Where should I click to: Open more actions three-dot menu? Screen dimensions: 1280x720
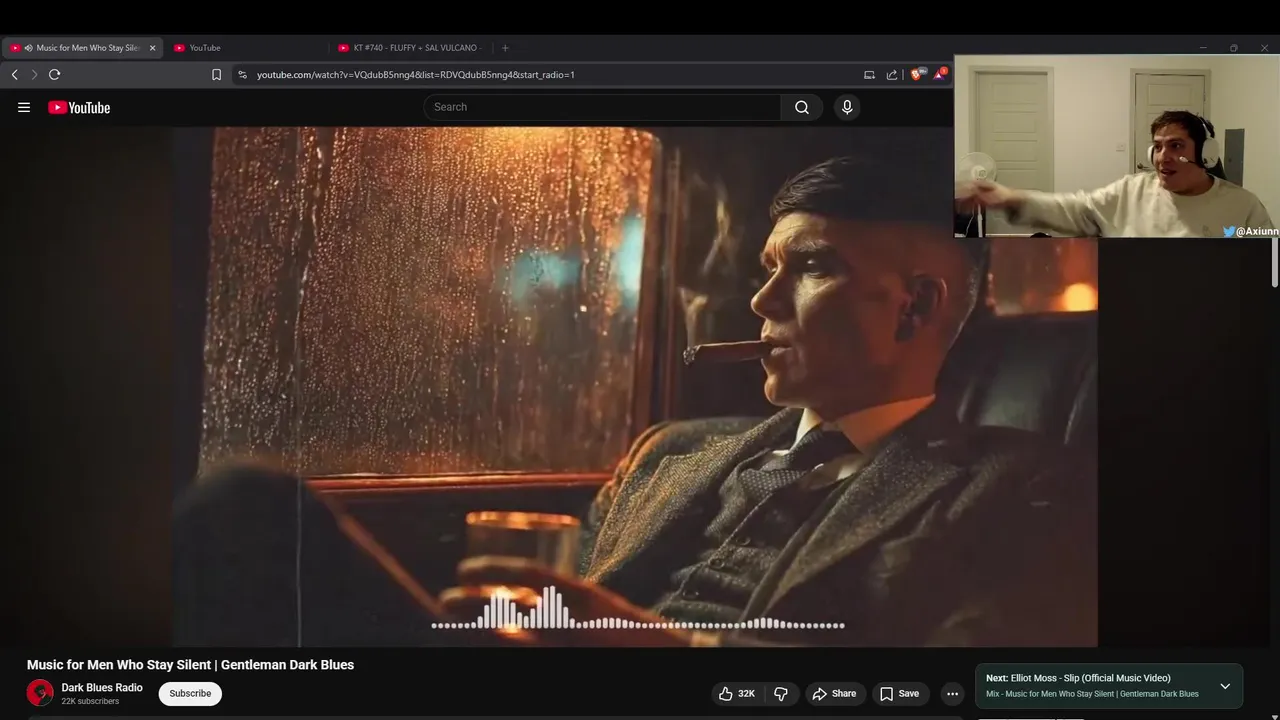pos(952,693)
